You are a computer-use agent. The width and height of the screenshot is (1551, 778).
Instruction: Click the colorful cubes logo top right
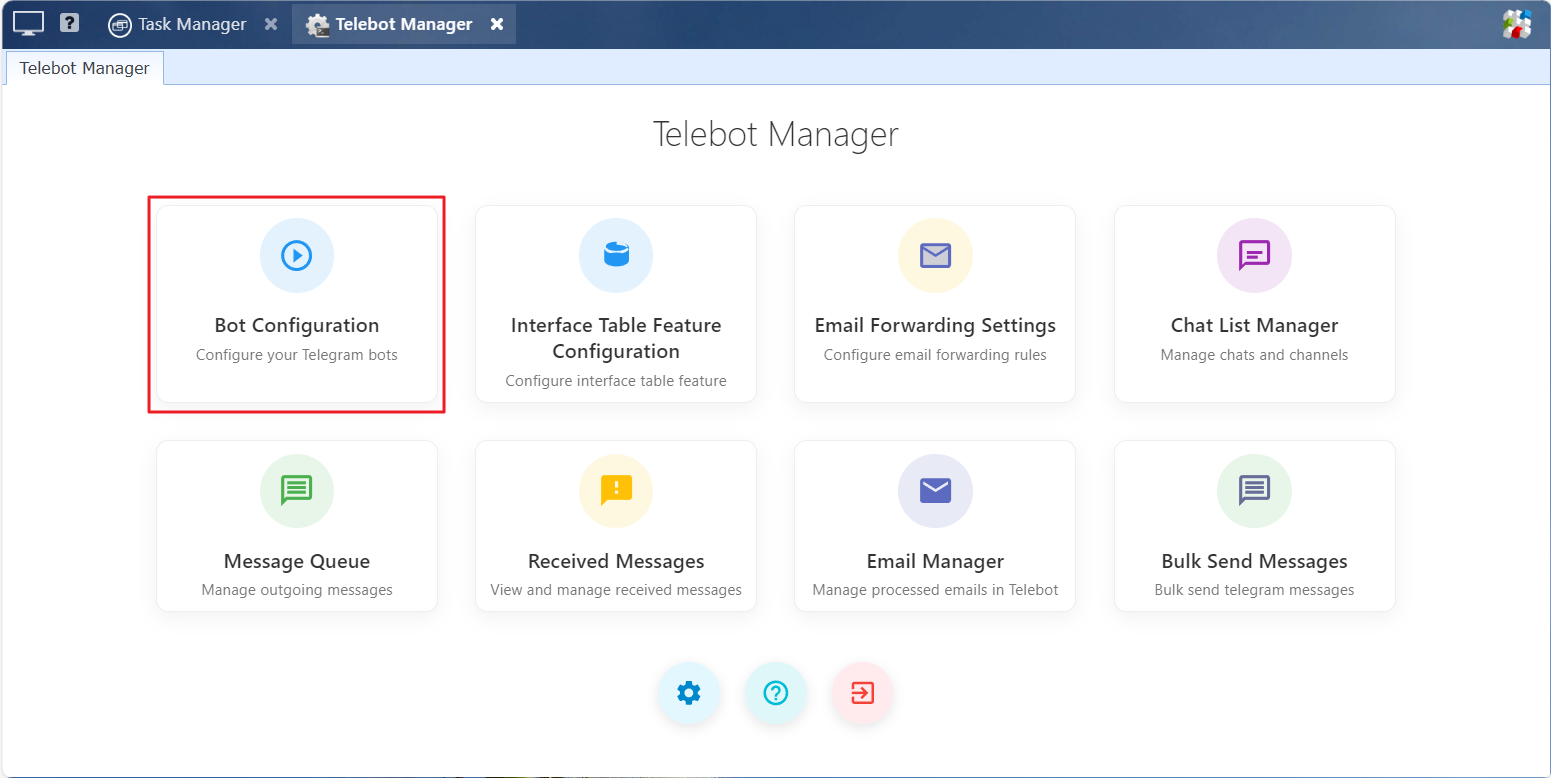coord(1517,24)
